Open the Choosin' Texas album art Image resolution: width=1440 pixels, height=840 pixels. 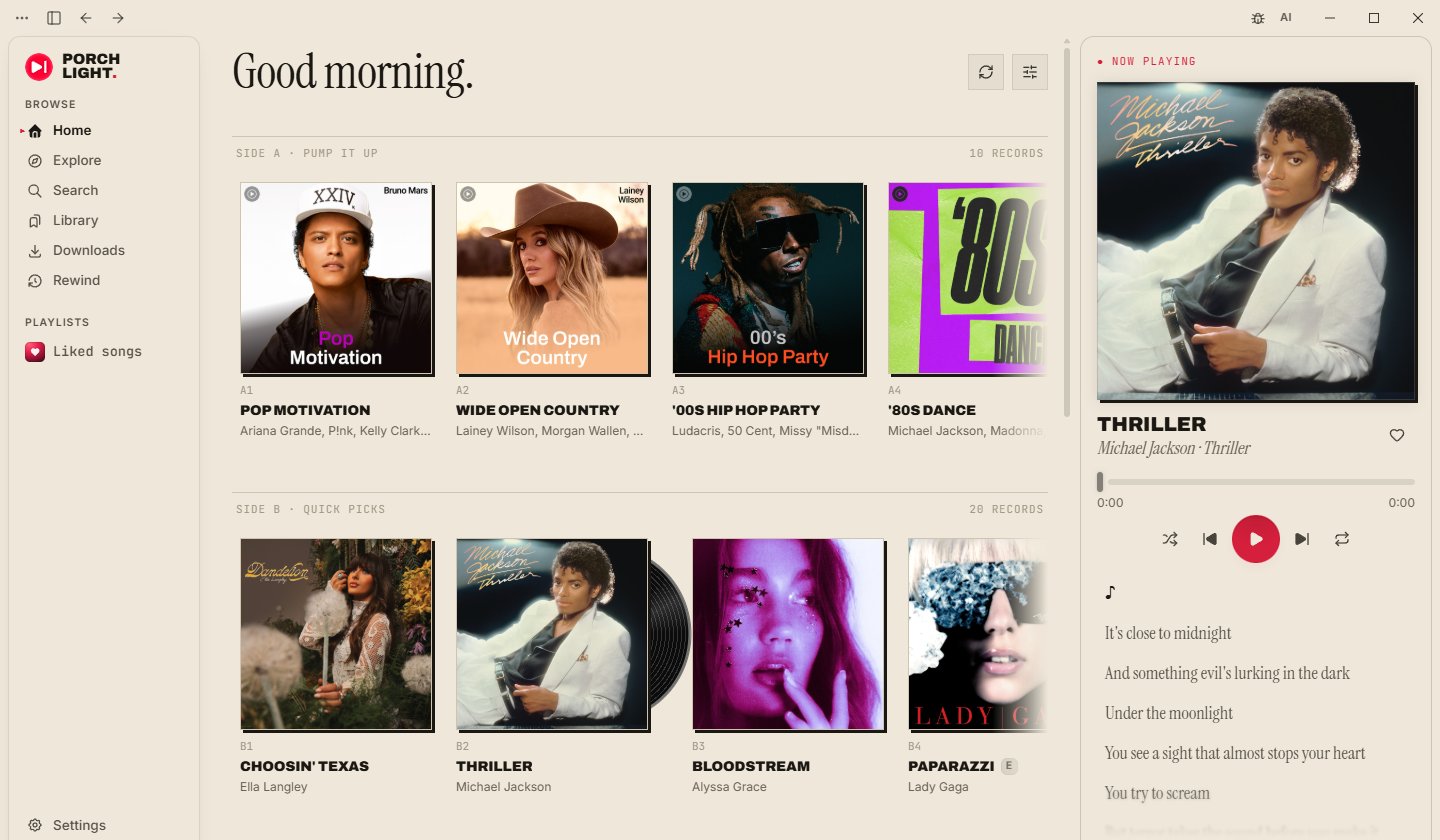coord(336,634)
